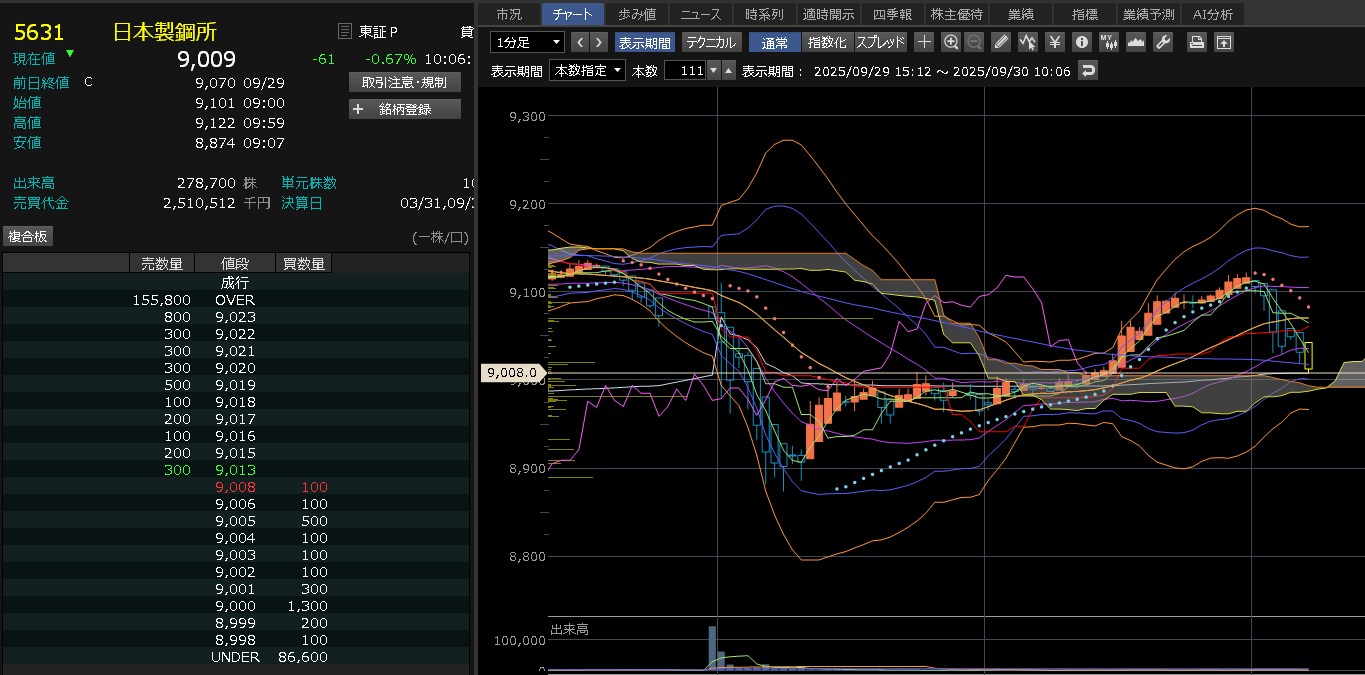
Task: Select the pencil drawing tool
Action: coord(1001,42)
